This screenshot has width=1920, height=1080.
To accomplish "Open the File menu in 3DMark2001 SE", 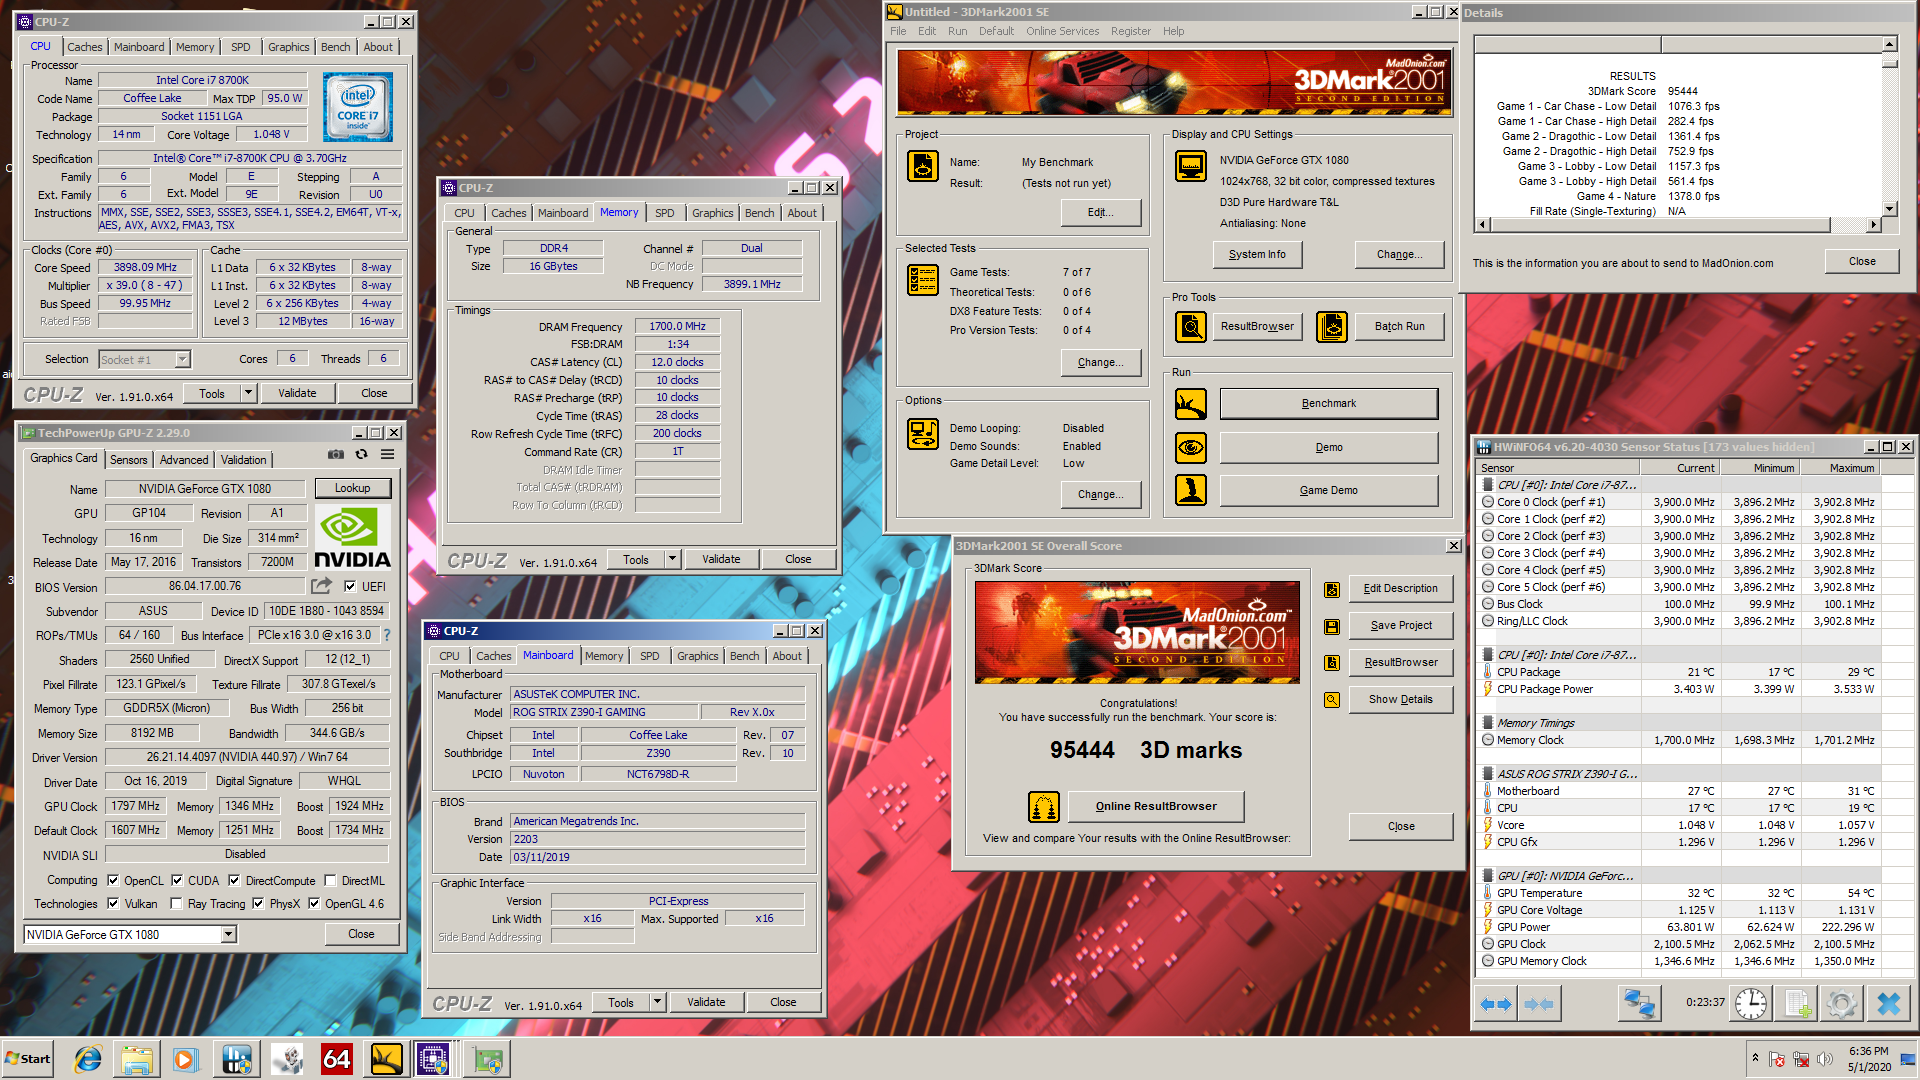I will pyautogui.click(x=898, y=31).
